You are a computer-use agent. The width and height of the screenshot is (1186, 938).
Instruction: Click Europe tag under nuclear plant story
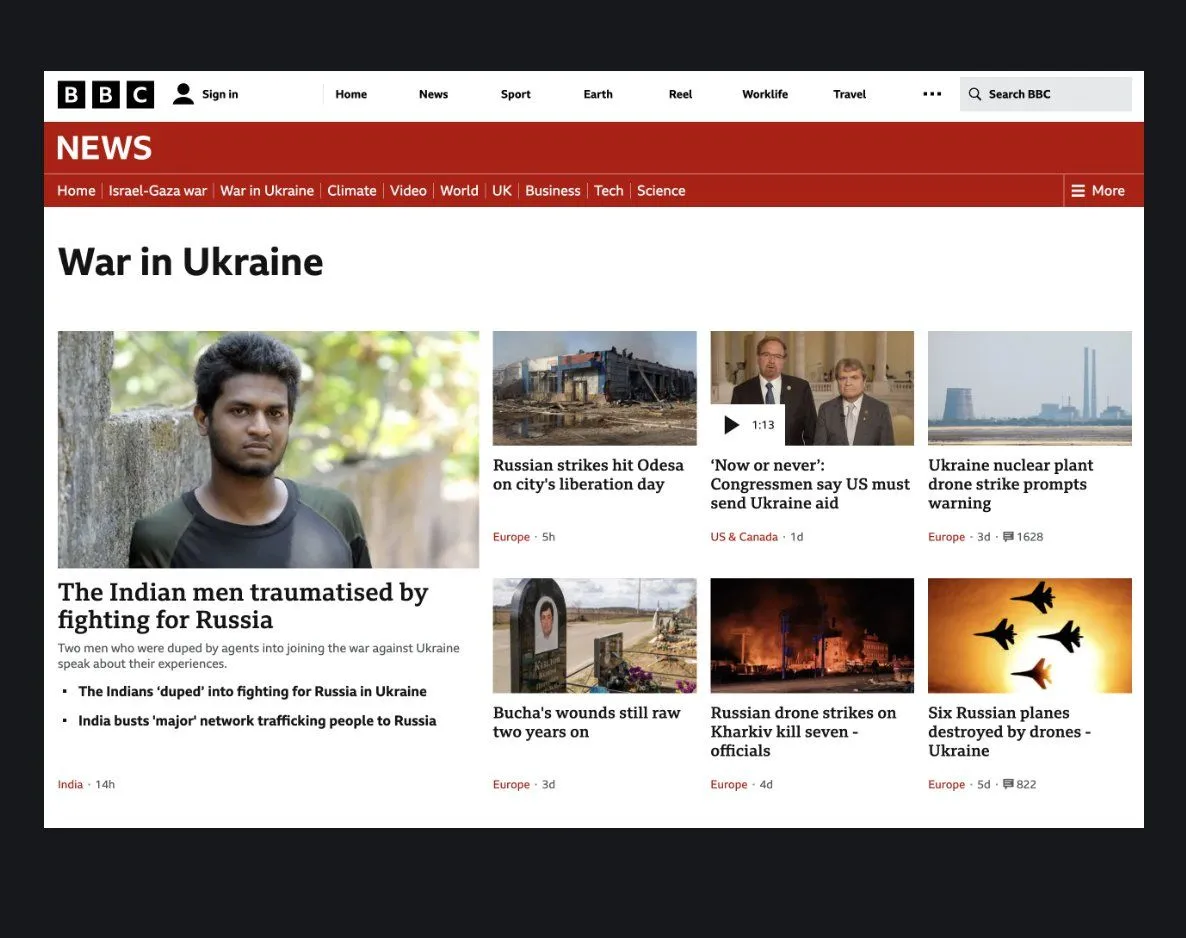coord(946,536)
